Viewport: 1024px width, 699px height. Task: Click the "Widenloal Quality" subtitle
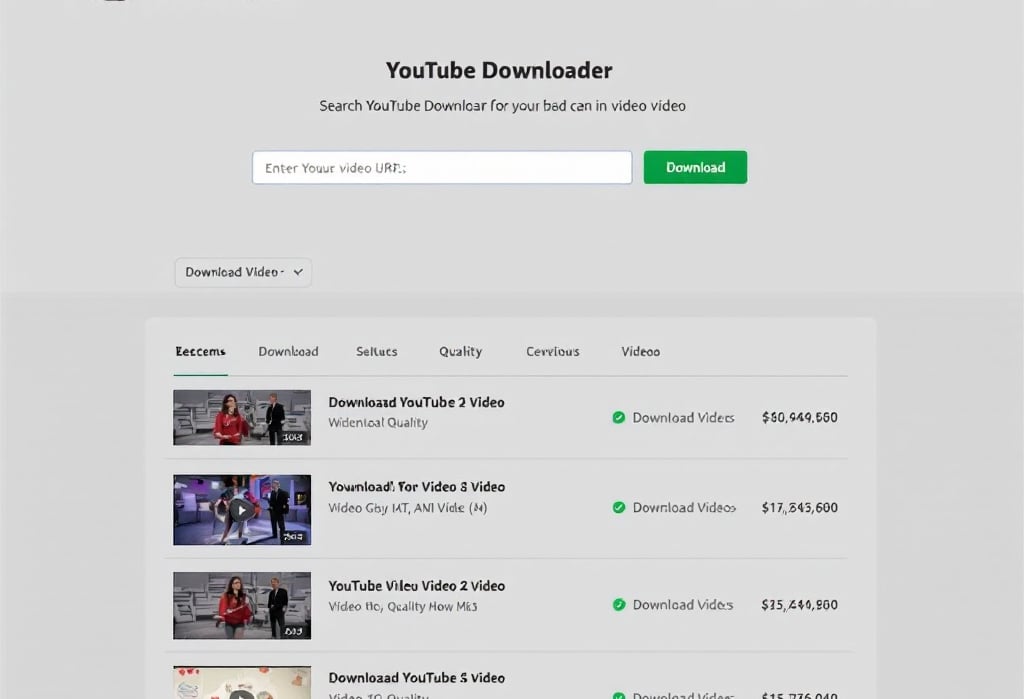click(377, 423)
